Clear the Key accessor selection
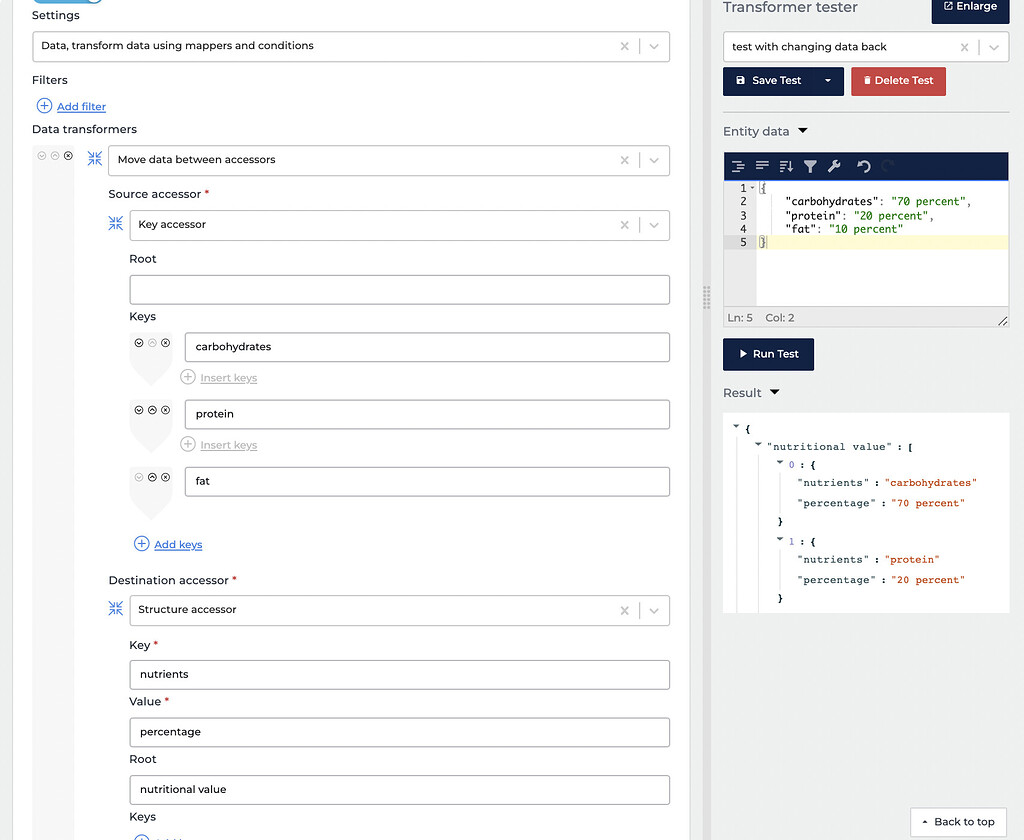 625,225
